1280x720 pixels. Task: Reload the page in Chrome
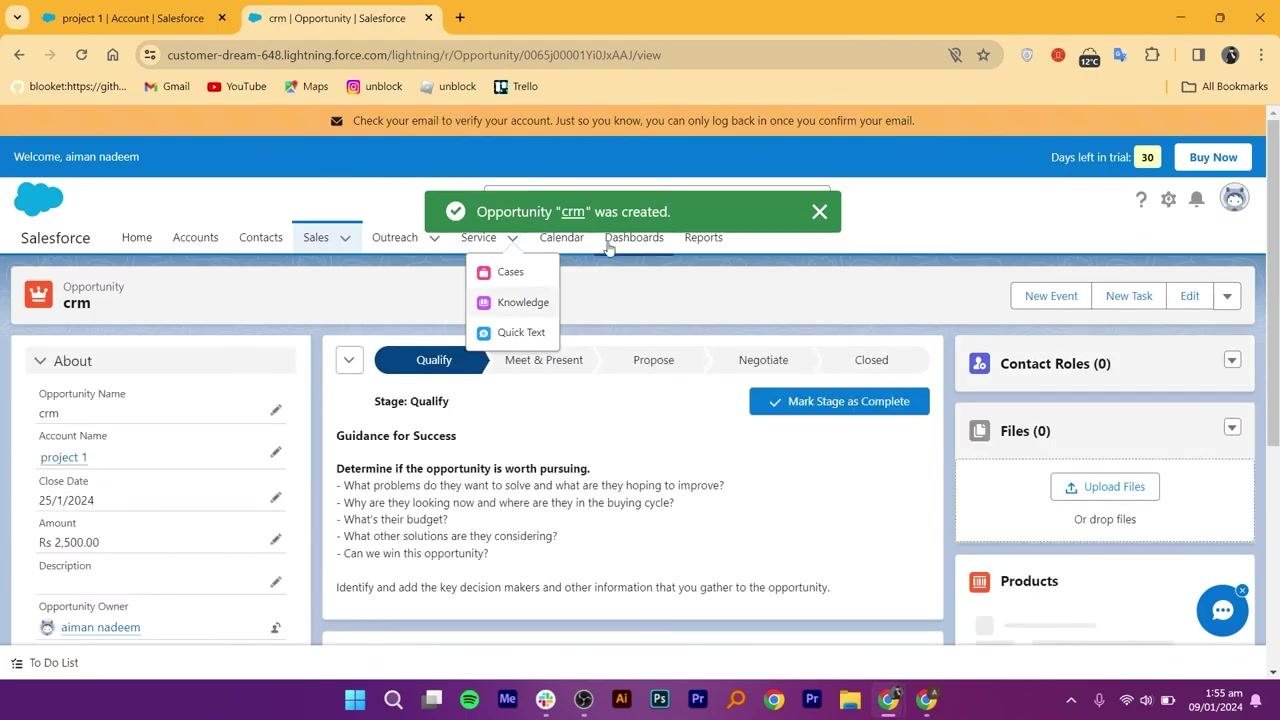[81, 55]
